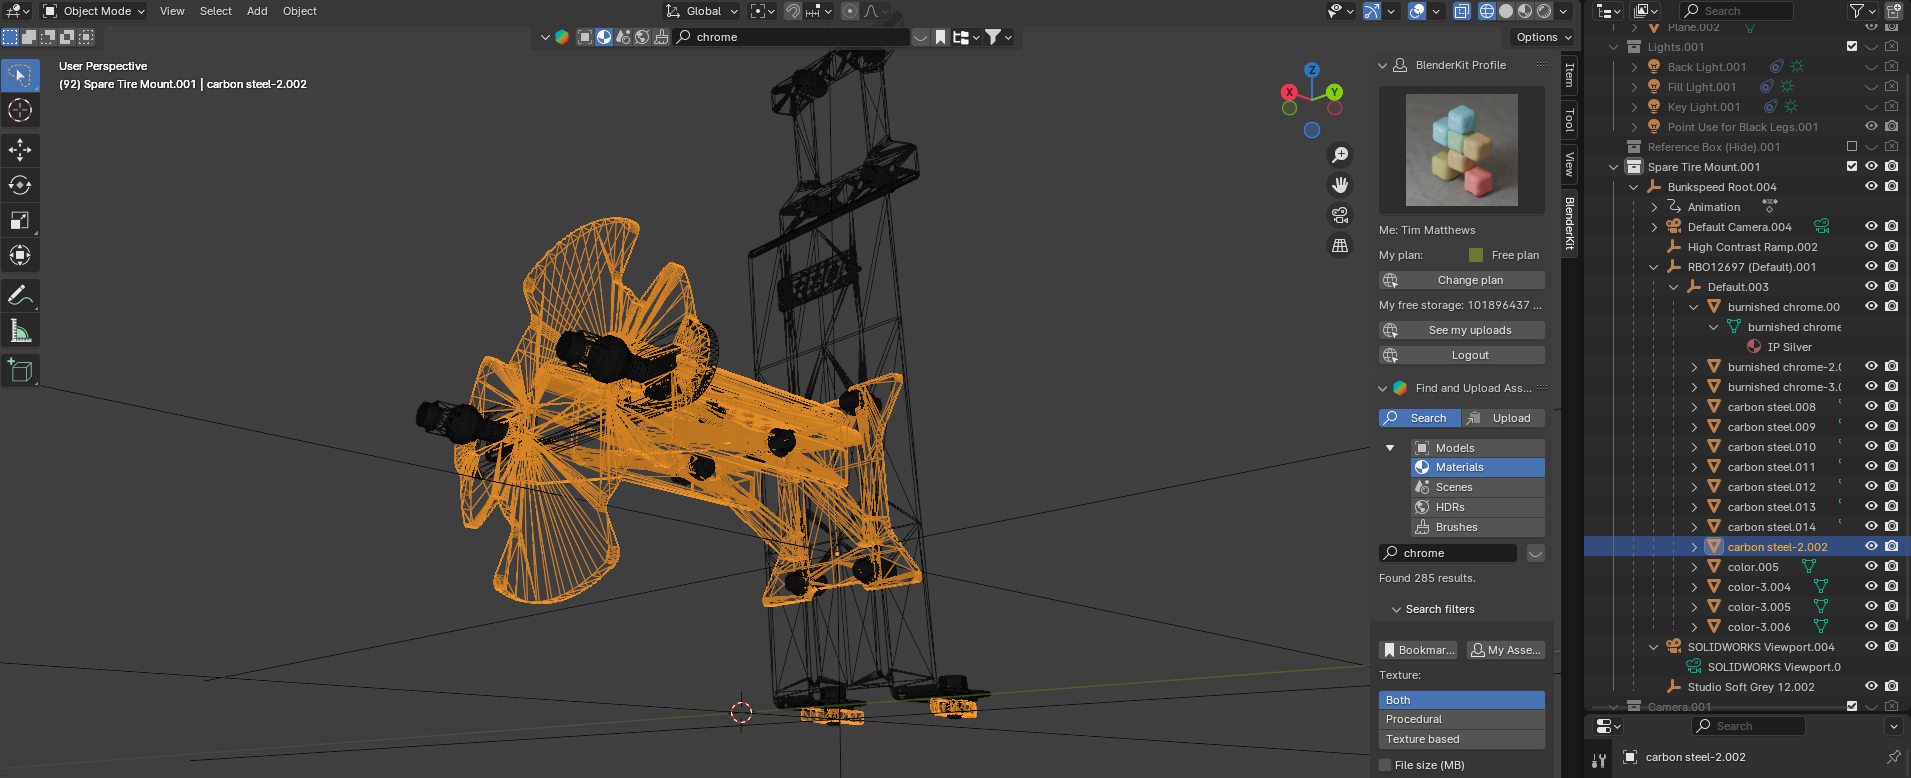The image size is (1911, 778).
Task: Click See my uploads button
Action: click(x=1462, y=330)
